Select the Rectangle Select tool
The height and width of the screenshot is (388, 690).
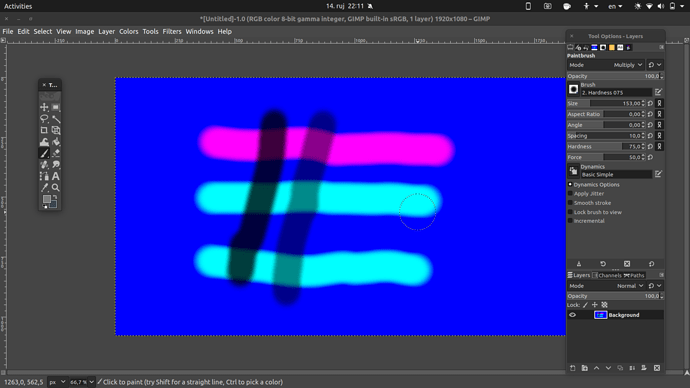[56, 107]
